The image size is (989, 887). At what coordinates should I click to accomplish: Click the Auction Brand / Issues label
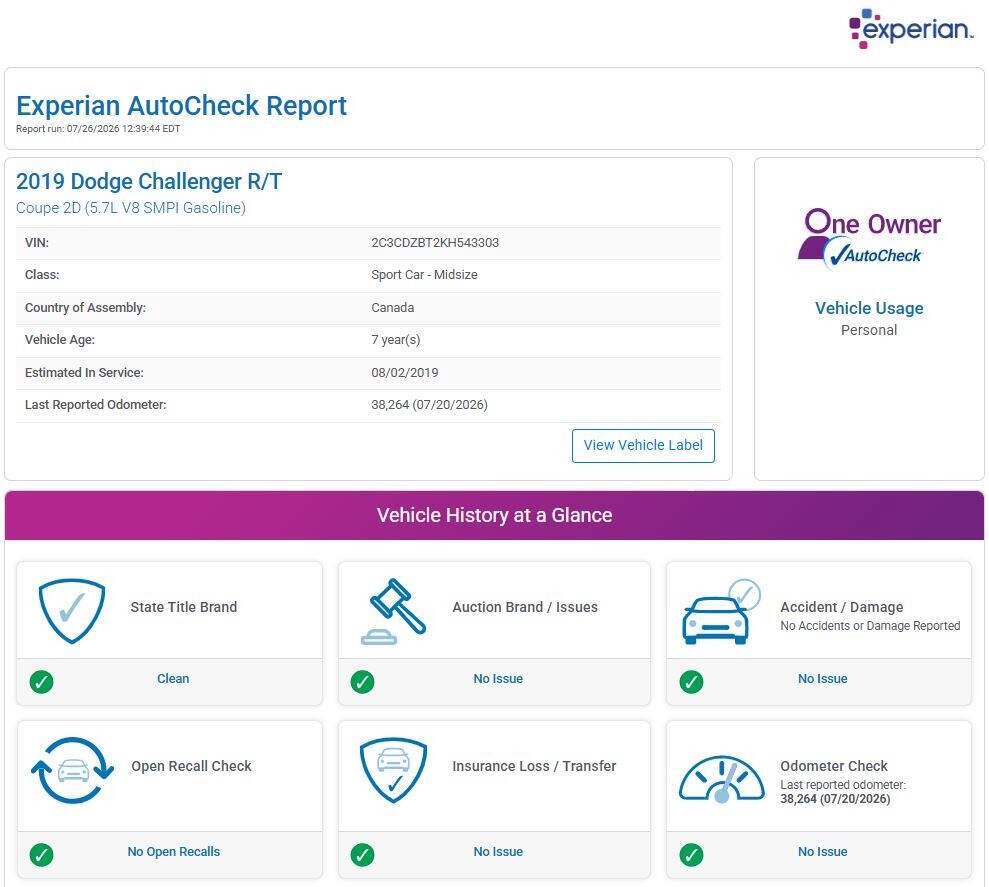point(525,608)
